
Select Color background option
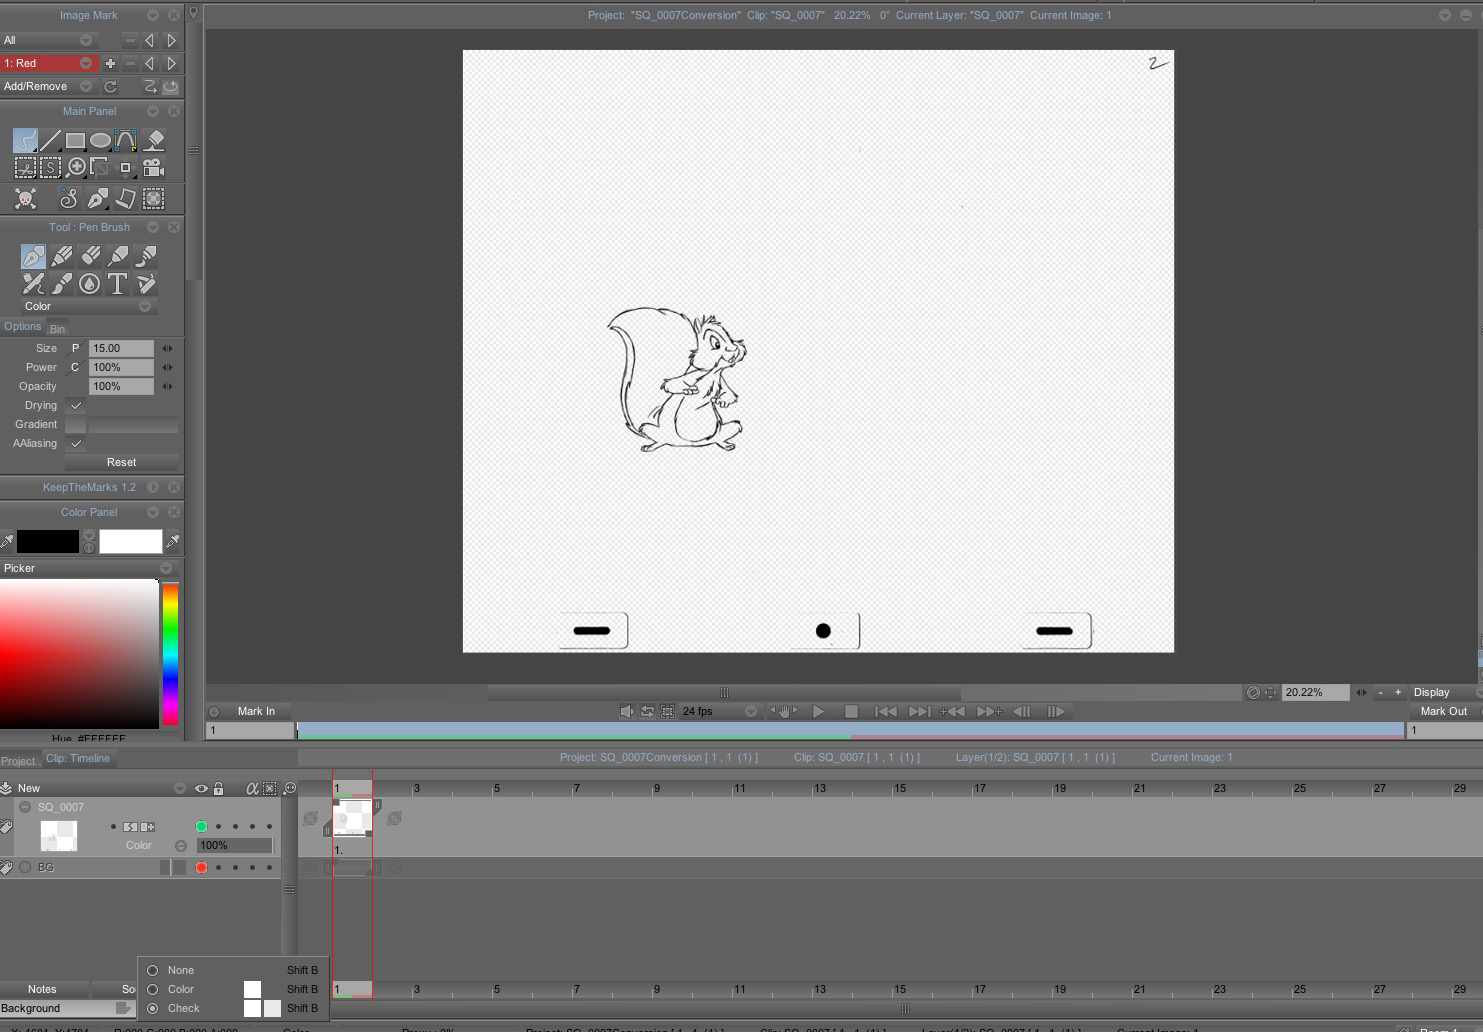pos(153,989)
